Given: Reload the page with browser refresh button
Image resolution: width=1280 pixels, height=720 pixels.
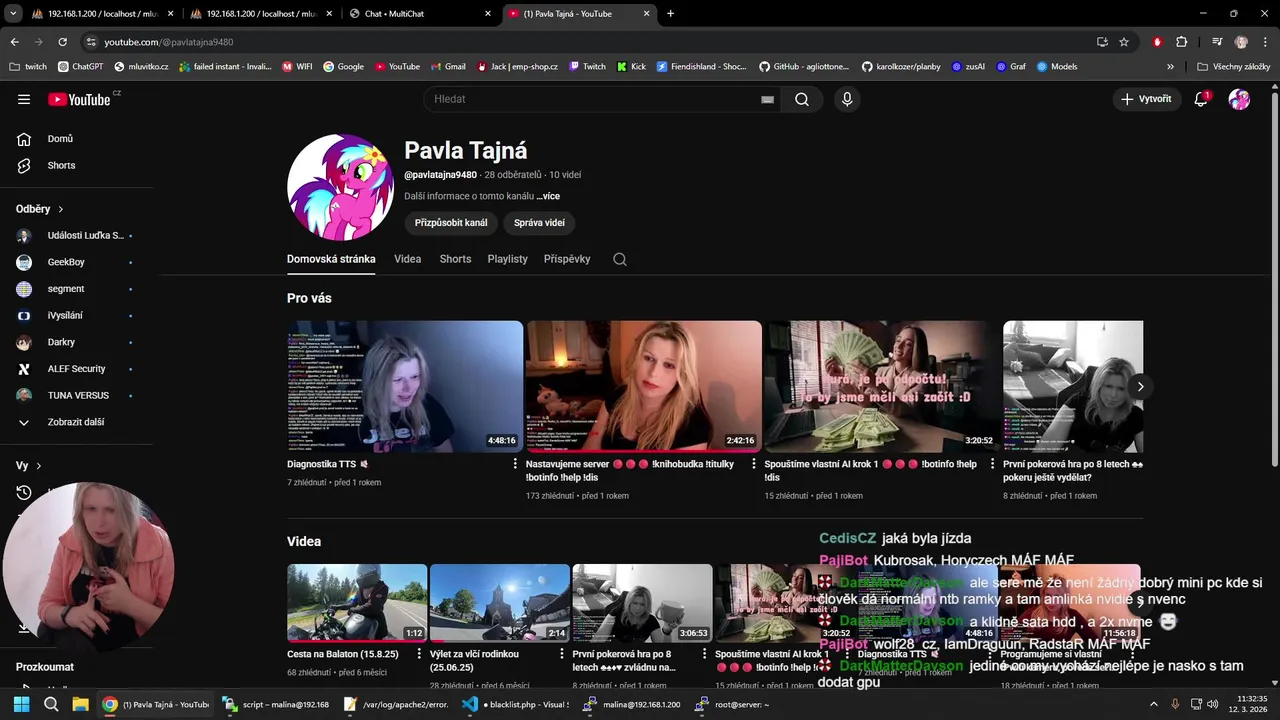Looking at the screenshot, I should point(62,42).
